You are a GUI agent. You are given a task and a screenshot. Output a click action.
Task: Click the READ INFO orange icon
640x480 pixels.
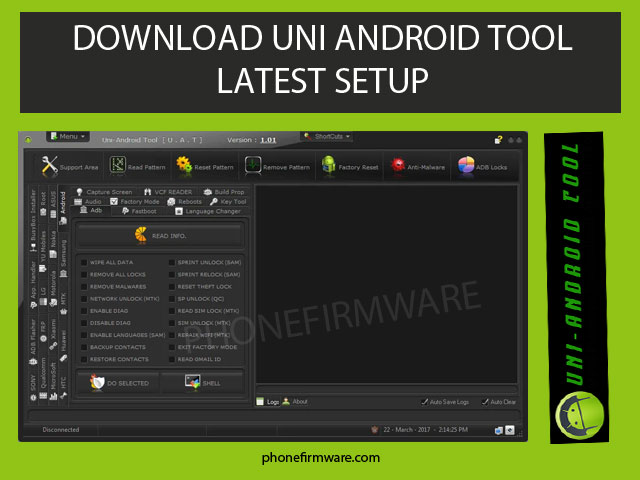coord(141,235)
